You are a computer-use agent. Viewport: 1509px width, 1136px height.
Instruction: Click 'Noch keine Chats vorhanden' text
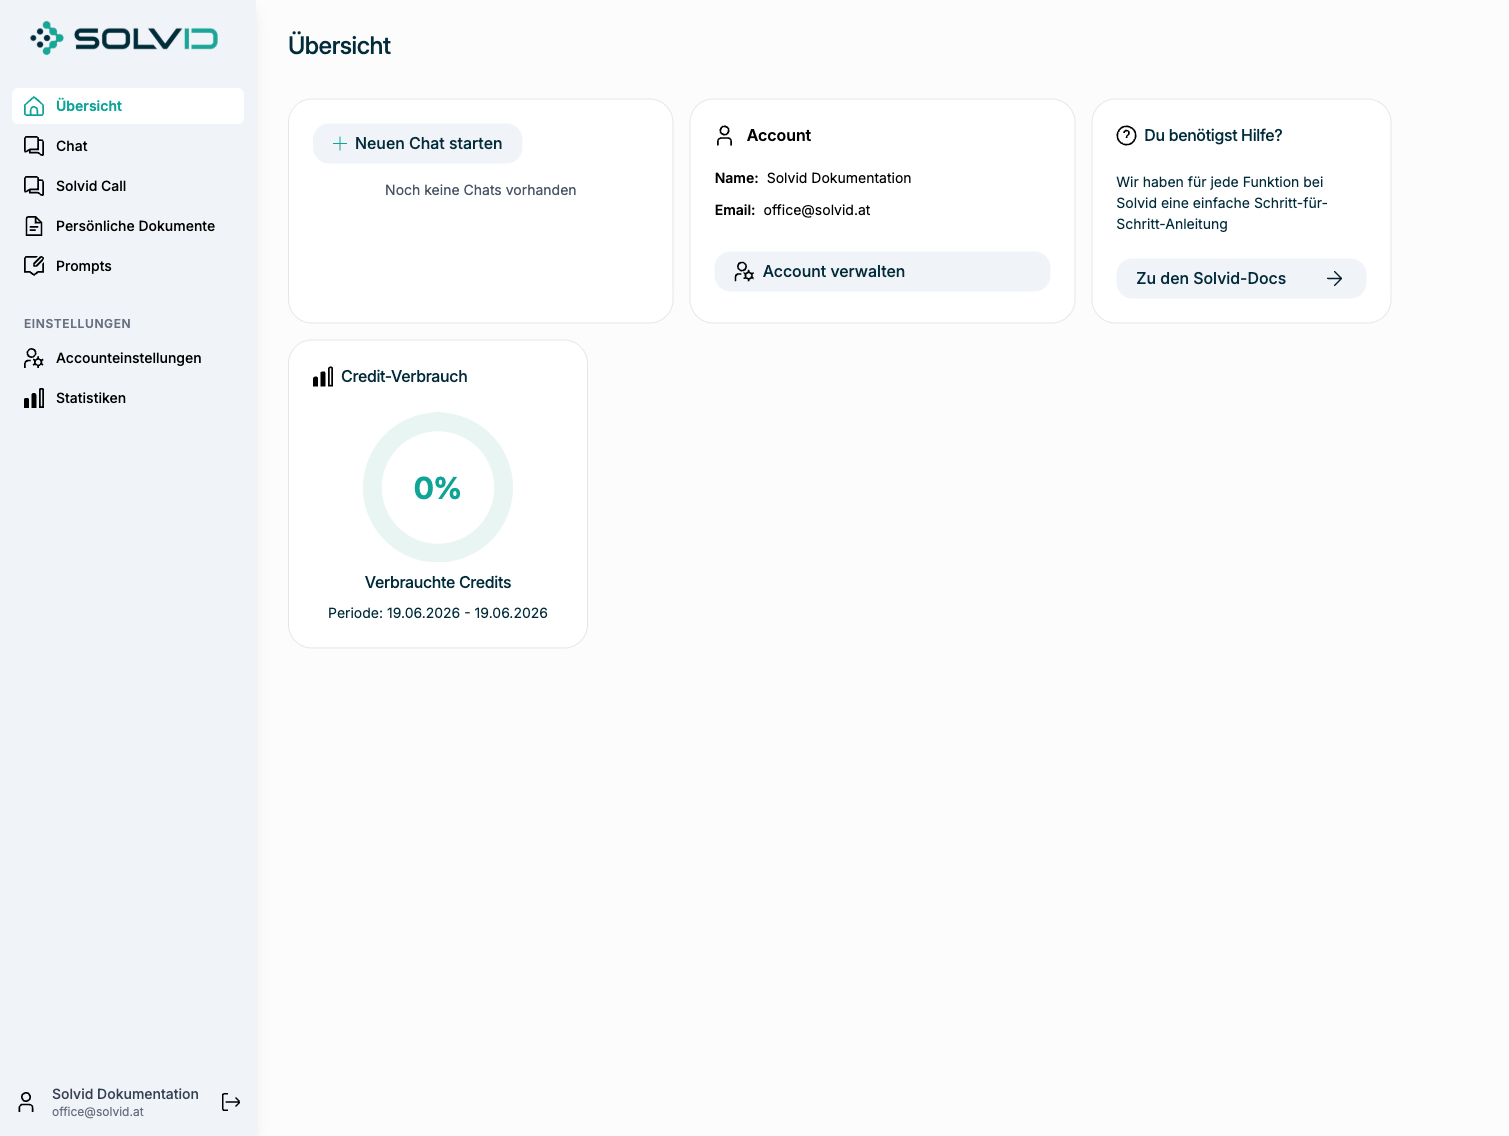click(481, 190)
